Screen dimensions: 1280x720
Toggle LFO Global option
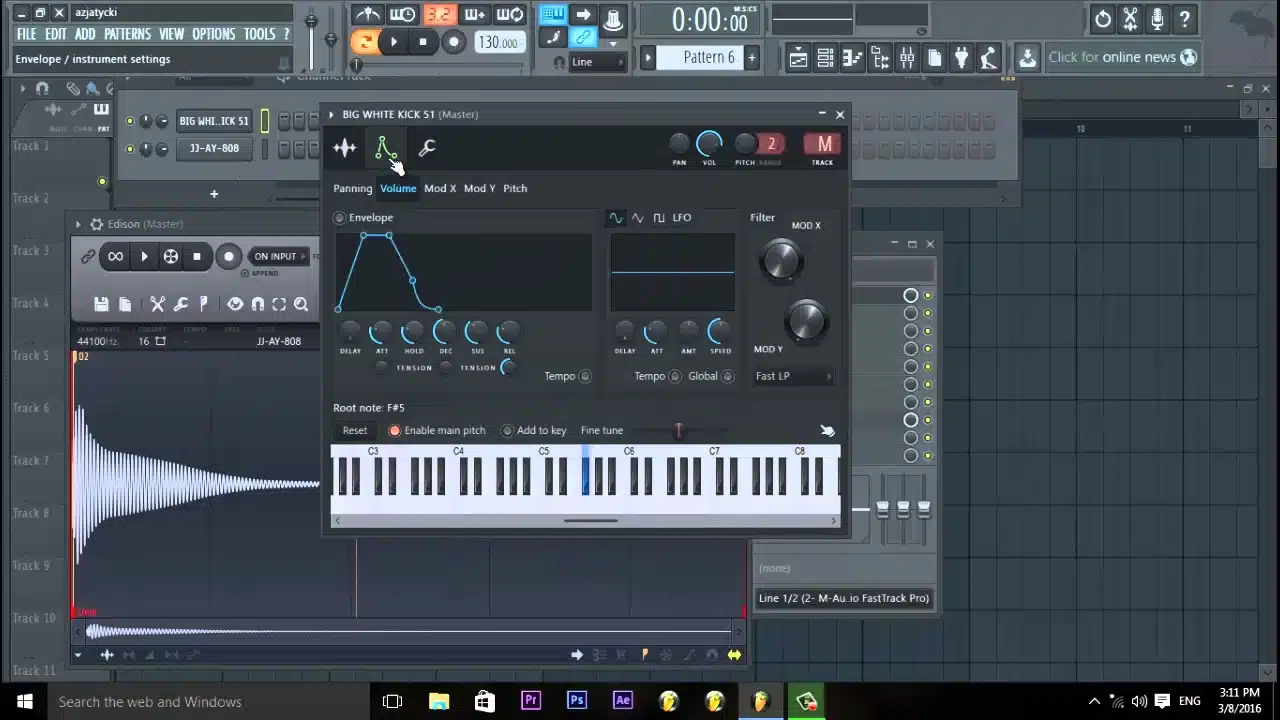[x=728, y=376]
